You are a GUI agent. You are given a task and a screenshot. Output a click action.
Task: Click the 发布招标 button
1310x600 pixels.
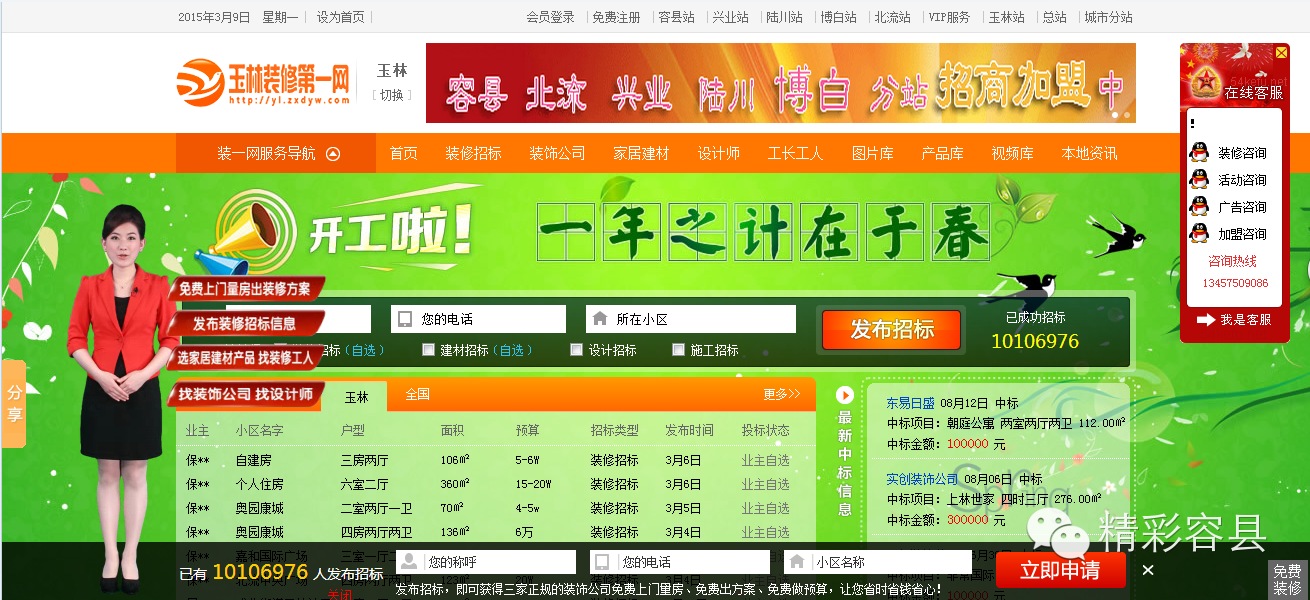point(892,330)
